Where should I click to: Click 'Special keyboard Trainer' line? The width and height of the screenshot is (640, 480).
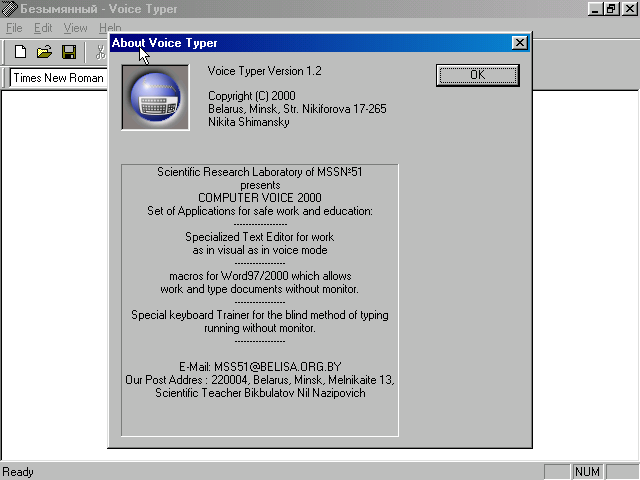tap(260, 315)
